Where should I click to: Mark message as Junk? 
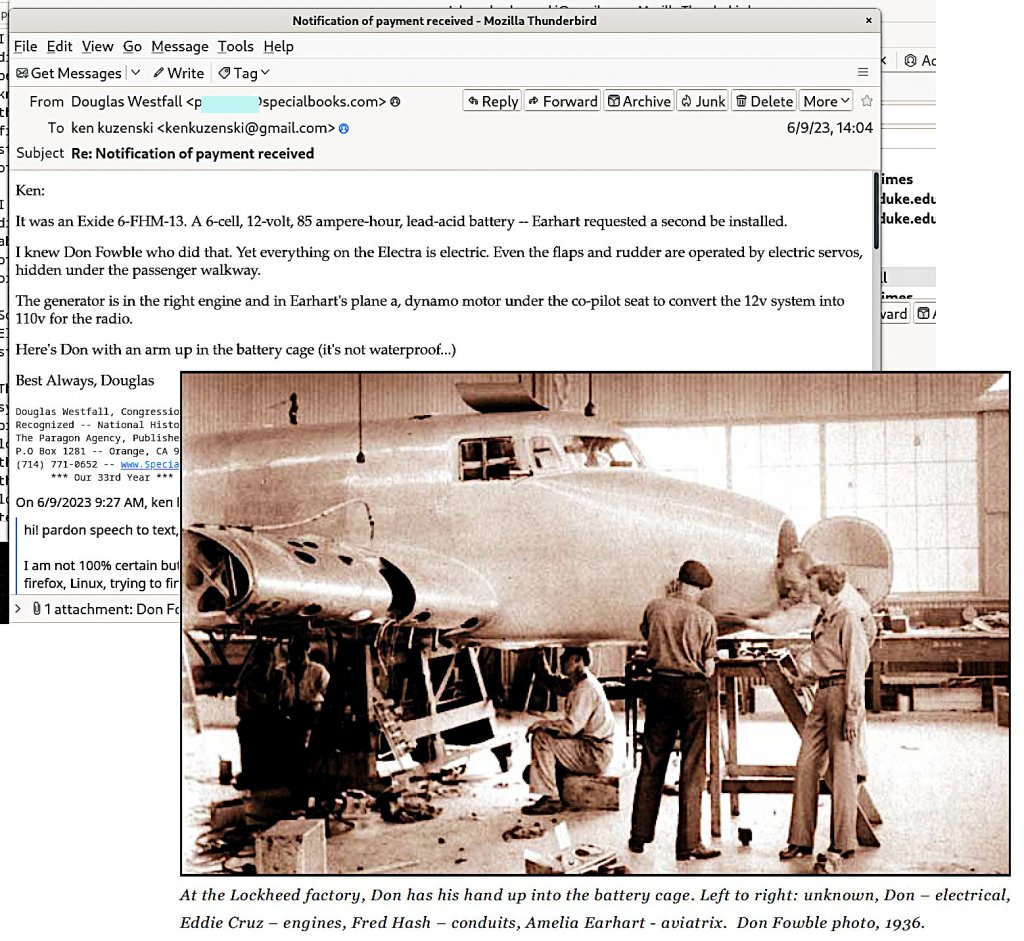coord(702,101)
